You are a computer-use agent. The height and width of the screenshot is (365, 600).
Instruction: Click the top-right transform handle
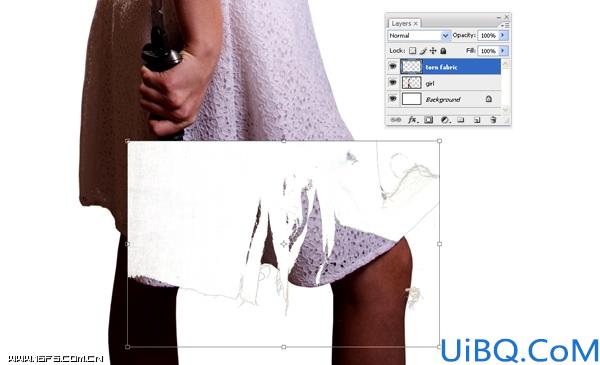pyautogui.click(x=440, y=141)
